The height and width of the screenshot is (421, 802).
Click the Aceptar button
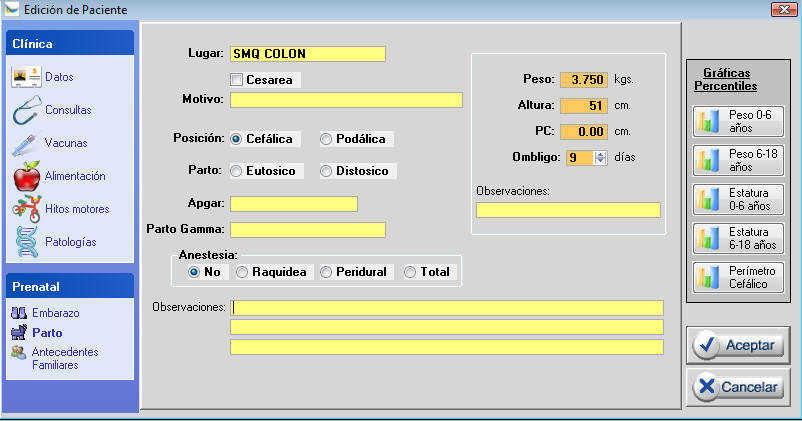(738, 344)
